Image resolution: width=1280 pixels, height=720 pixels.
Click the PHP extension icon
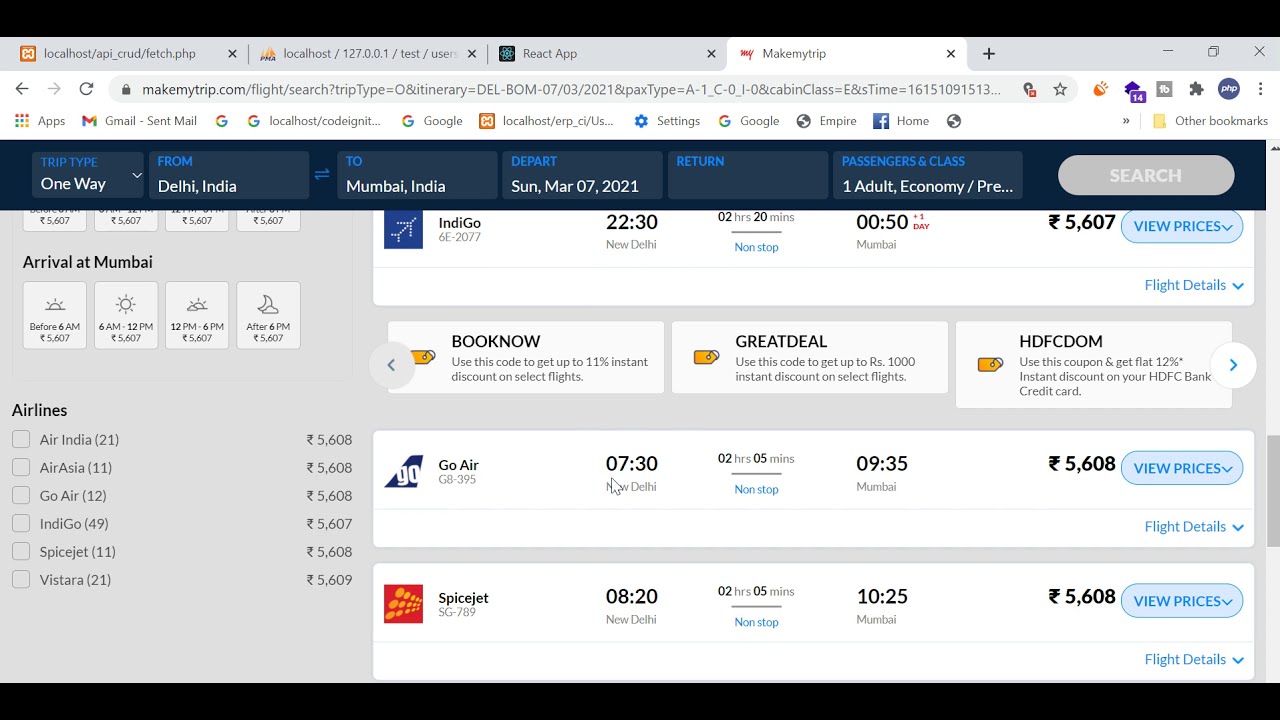pyautogui.click(x=1229, y=89)
